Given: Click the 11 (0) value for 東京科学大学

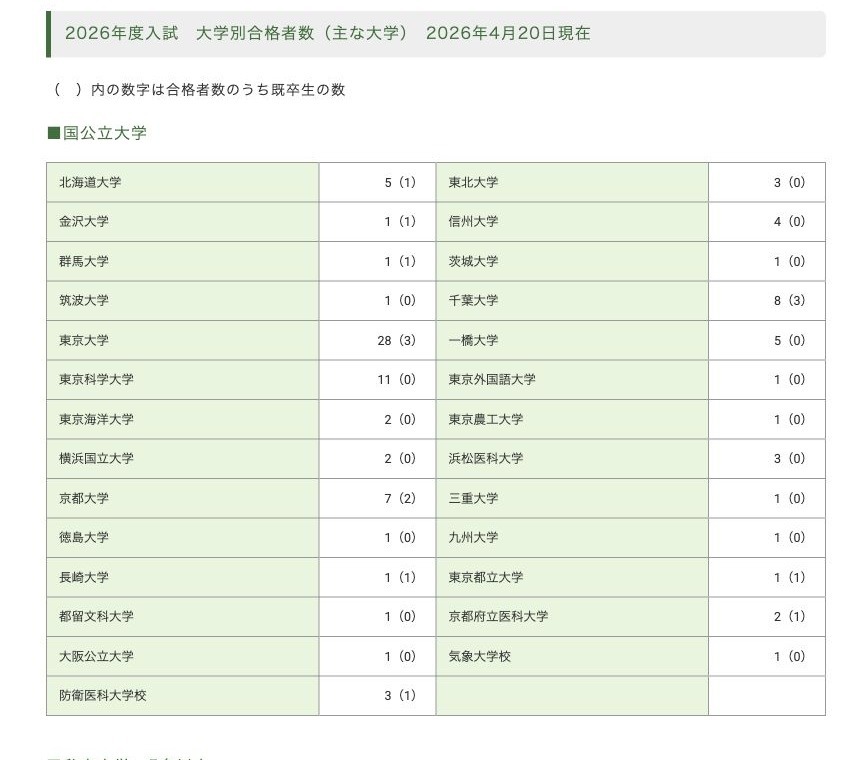Looking at the screenshot, I should [x=397, y=379].
